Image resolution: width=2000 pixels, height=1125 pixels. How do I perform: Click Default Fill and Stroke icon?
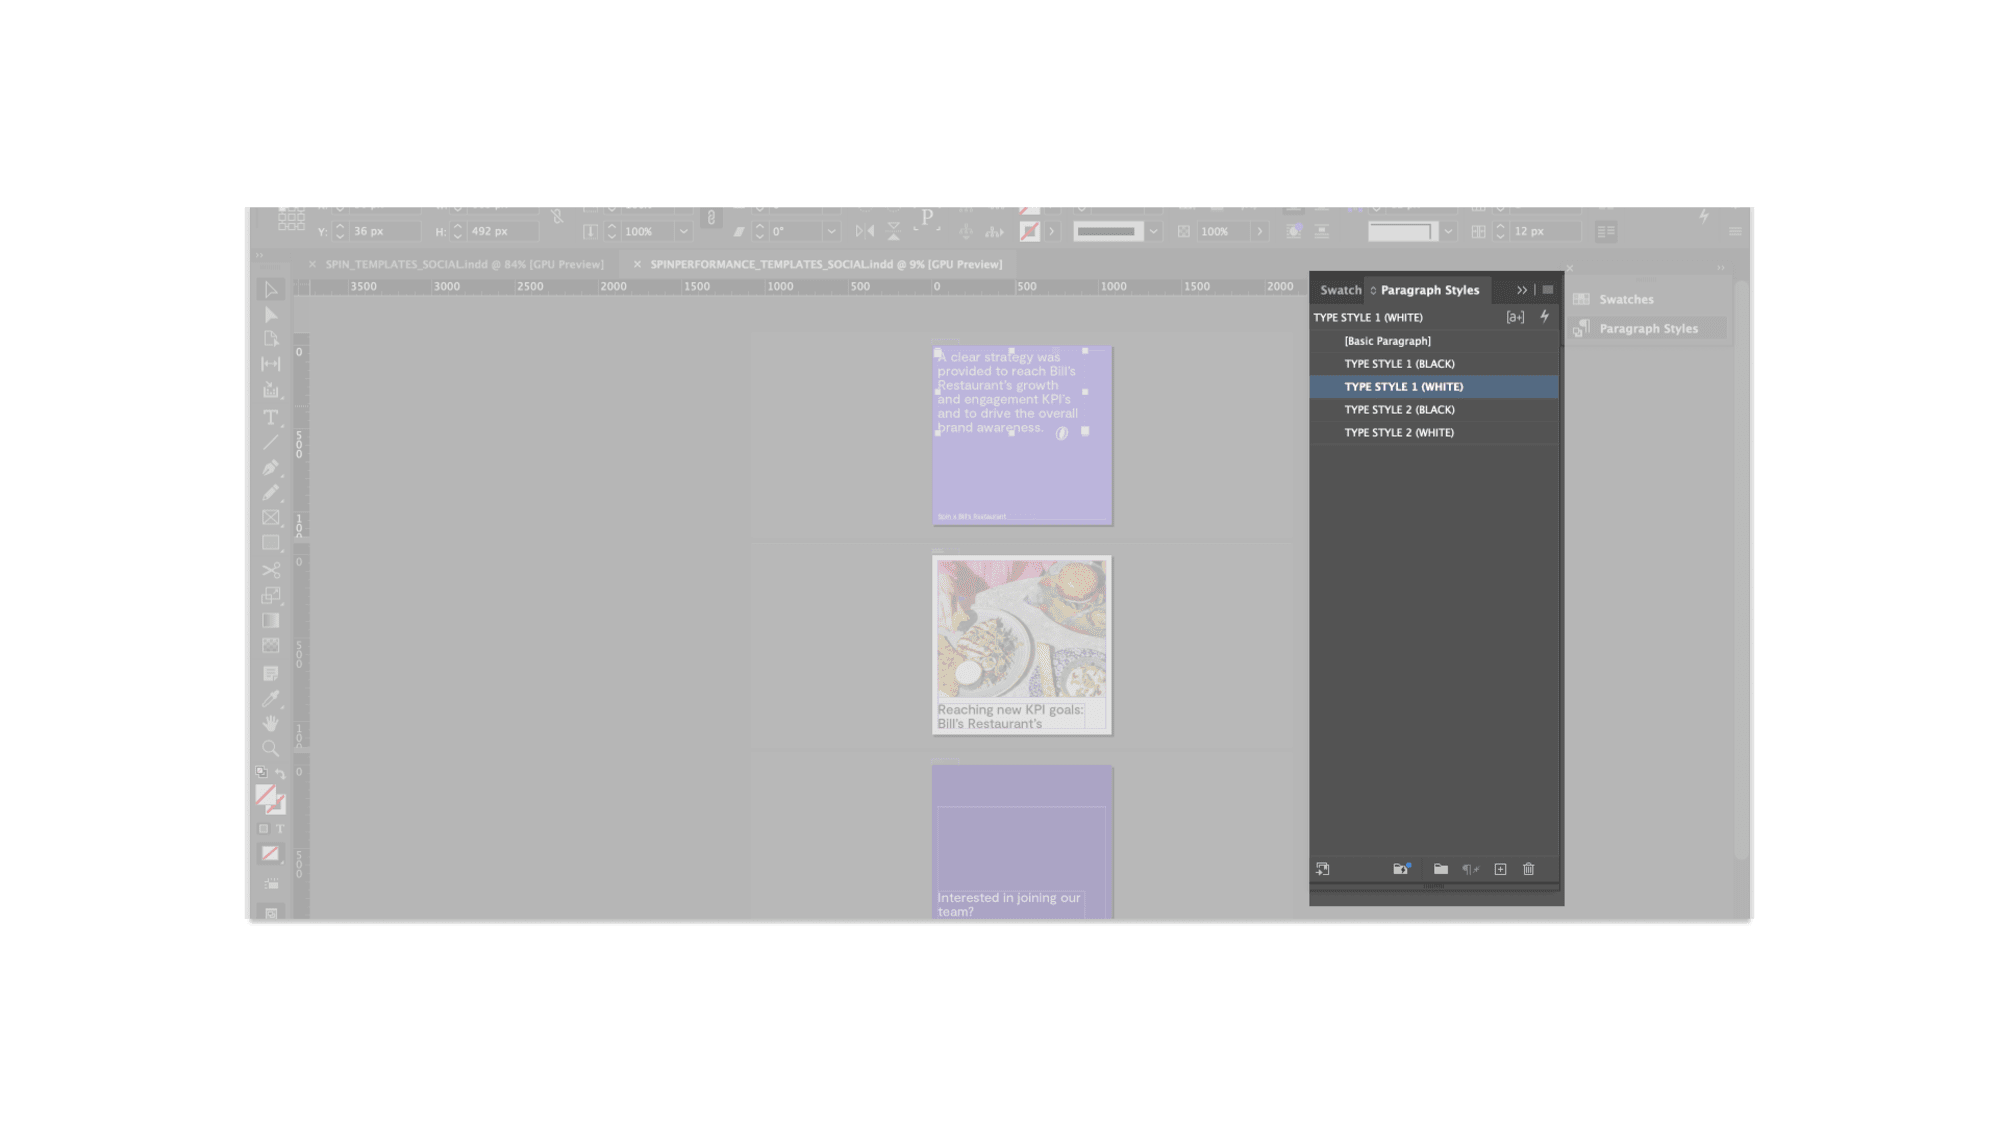[262, 773]
